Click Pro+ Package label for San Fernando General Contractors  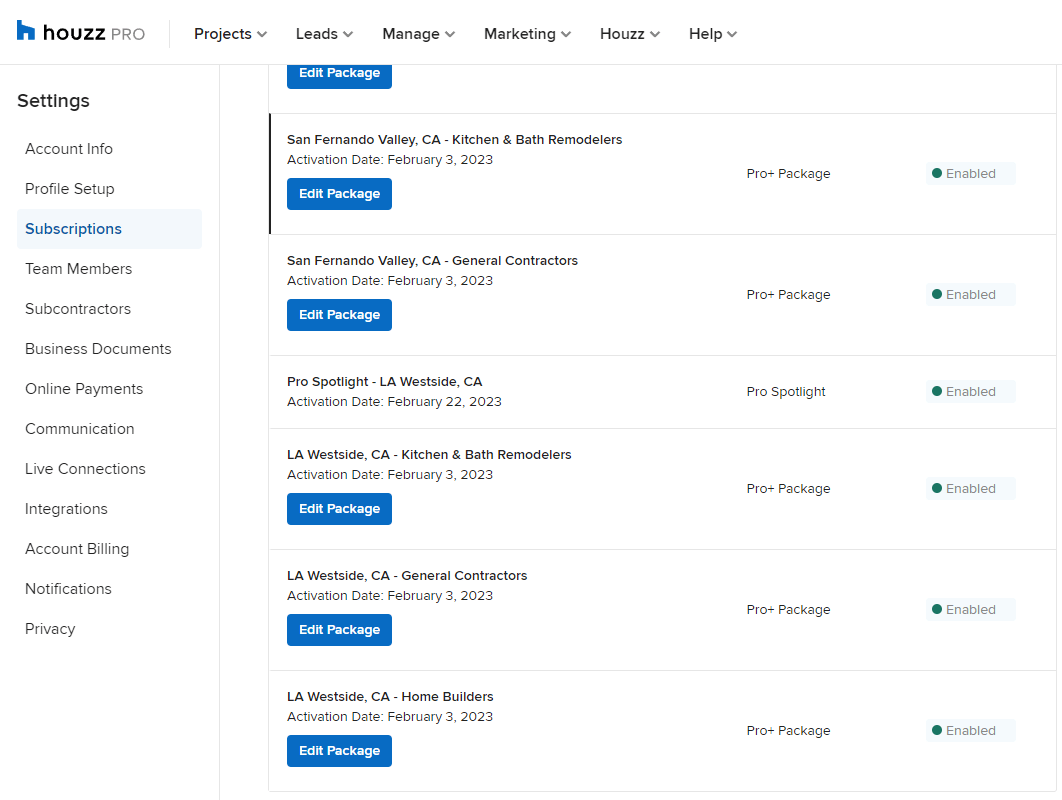(788, 295)
